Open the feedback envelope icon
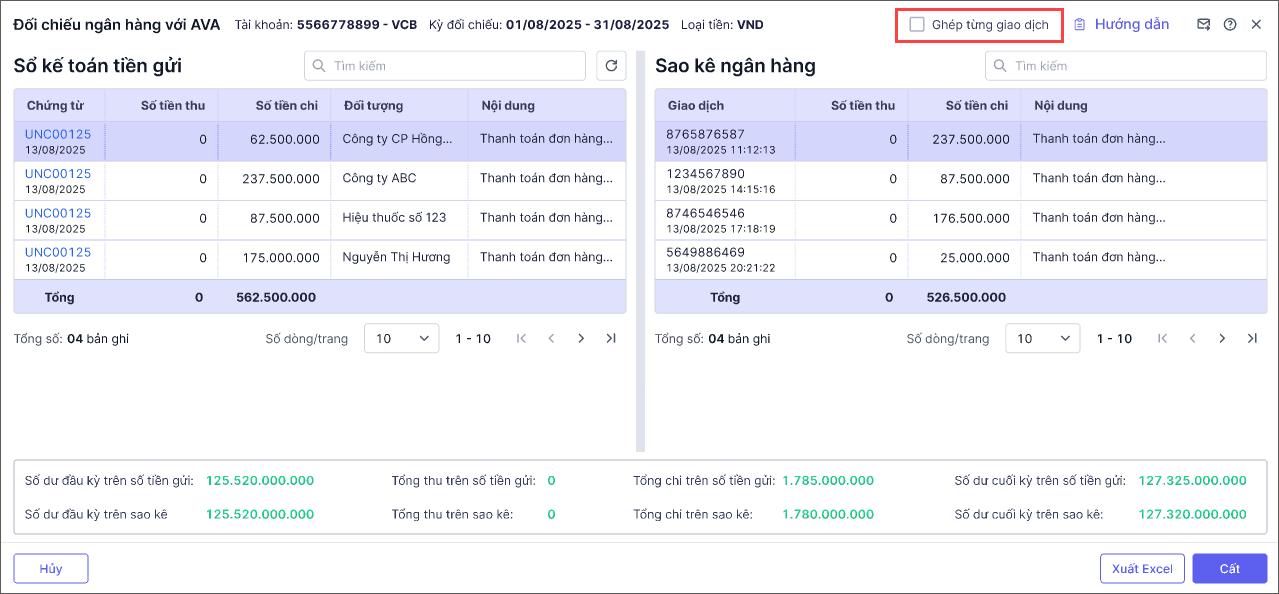This screenshot has height=594, width=1279. point(1204,25)
